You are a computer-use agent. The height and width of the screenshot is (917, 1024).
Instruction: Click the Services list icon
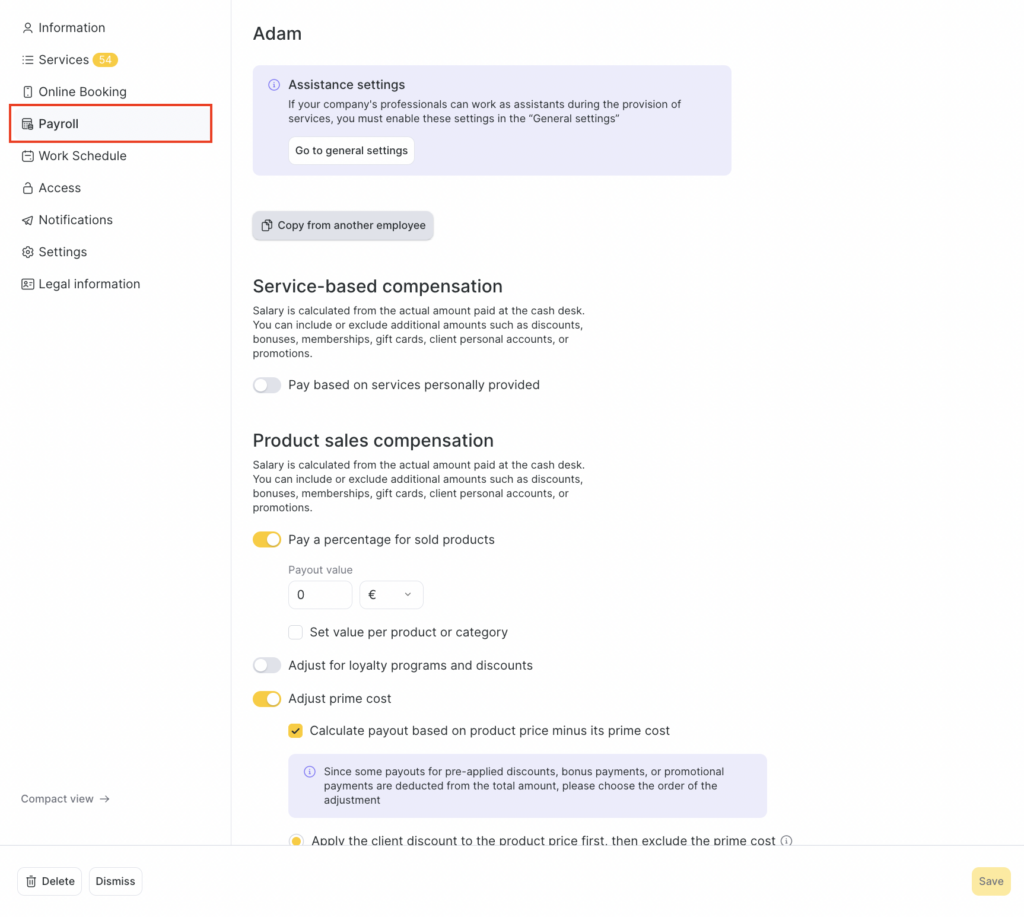28,60
